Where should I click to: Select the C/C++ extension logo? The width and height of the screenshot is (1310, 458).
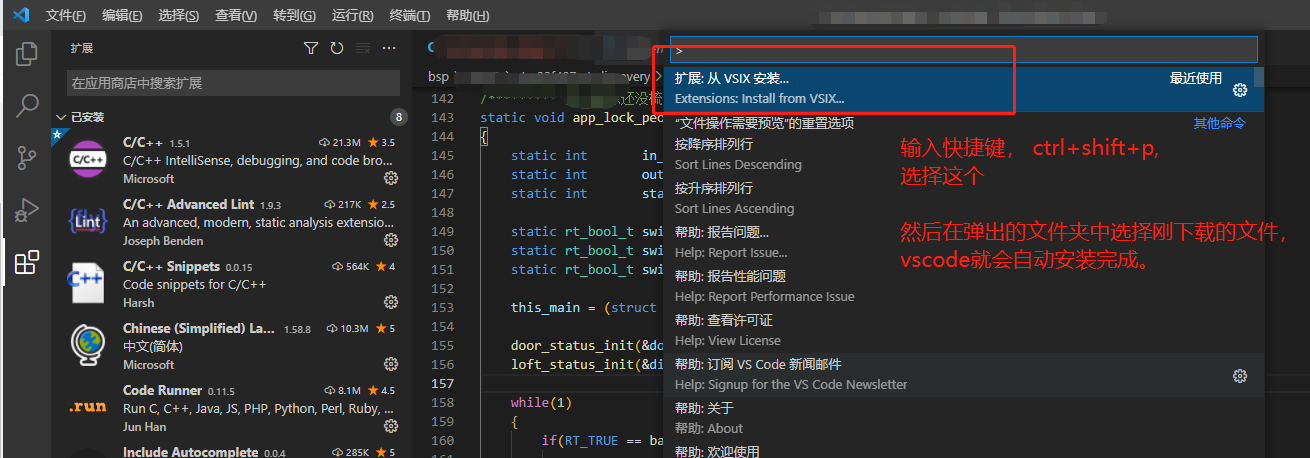88,160
